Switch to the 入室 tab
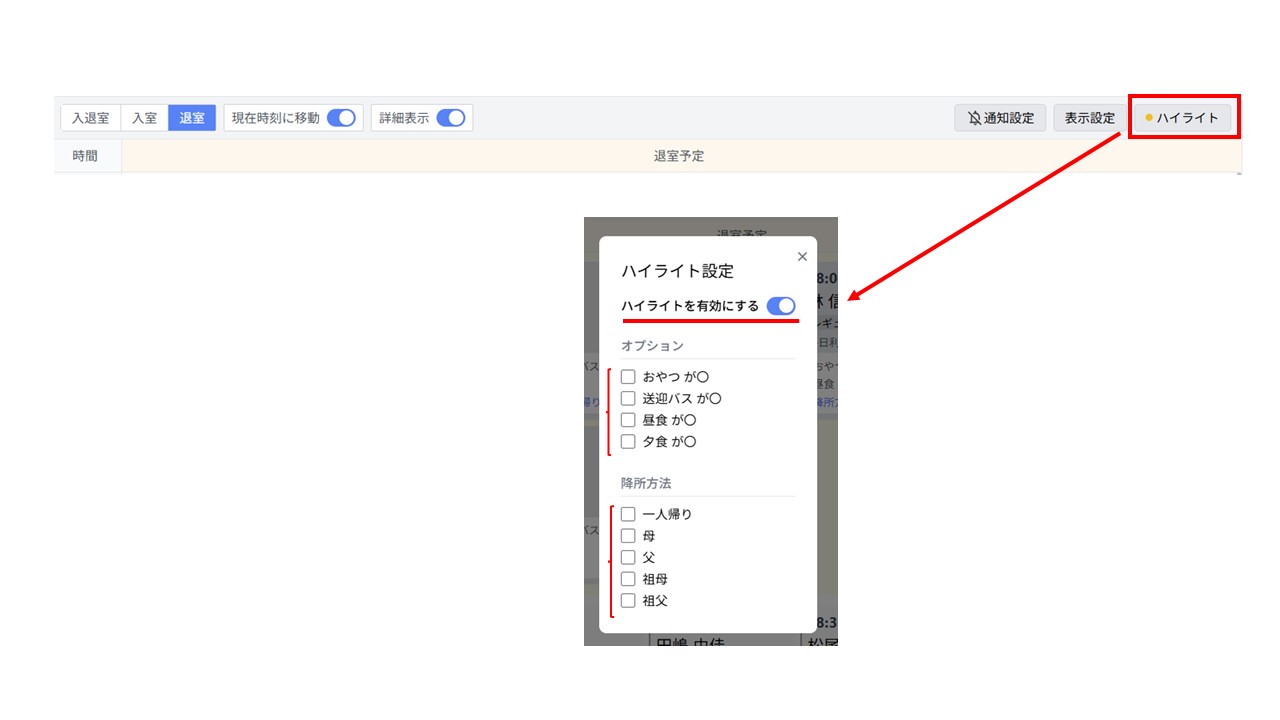This screenshot has height=720, width=1280. [x=145, y=118]
